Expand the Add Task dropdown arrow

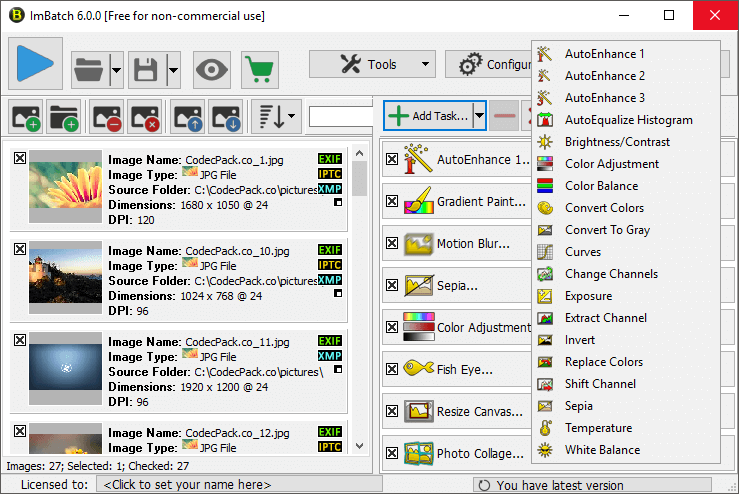[x=479, y=116]
